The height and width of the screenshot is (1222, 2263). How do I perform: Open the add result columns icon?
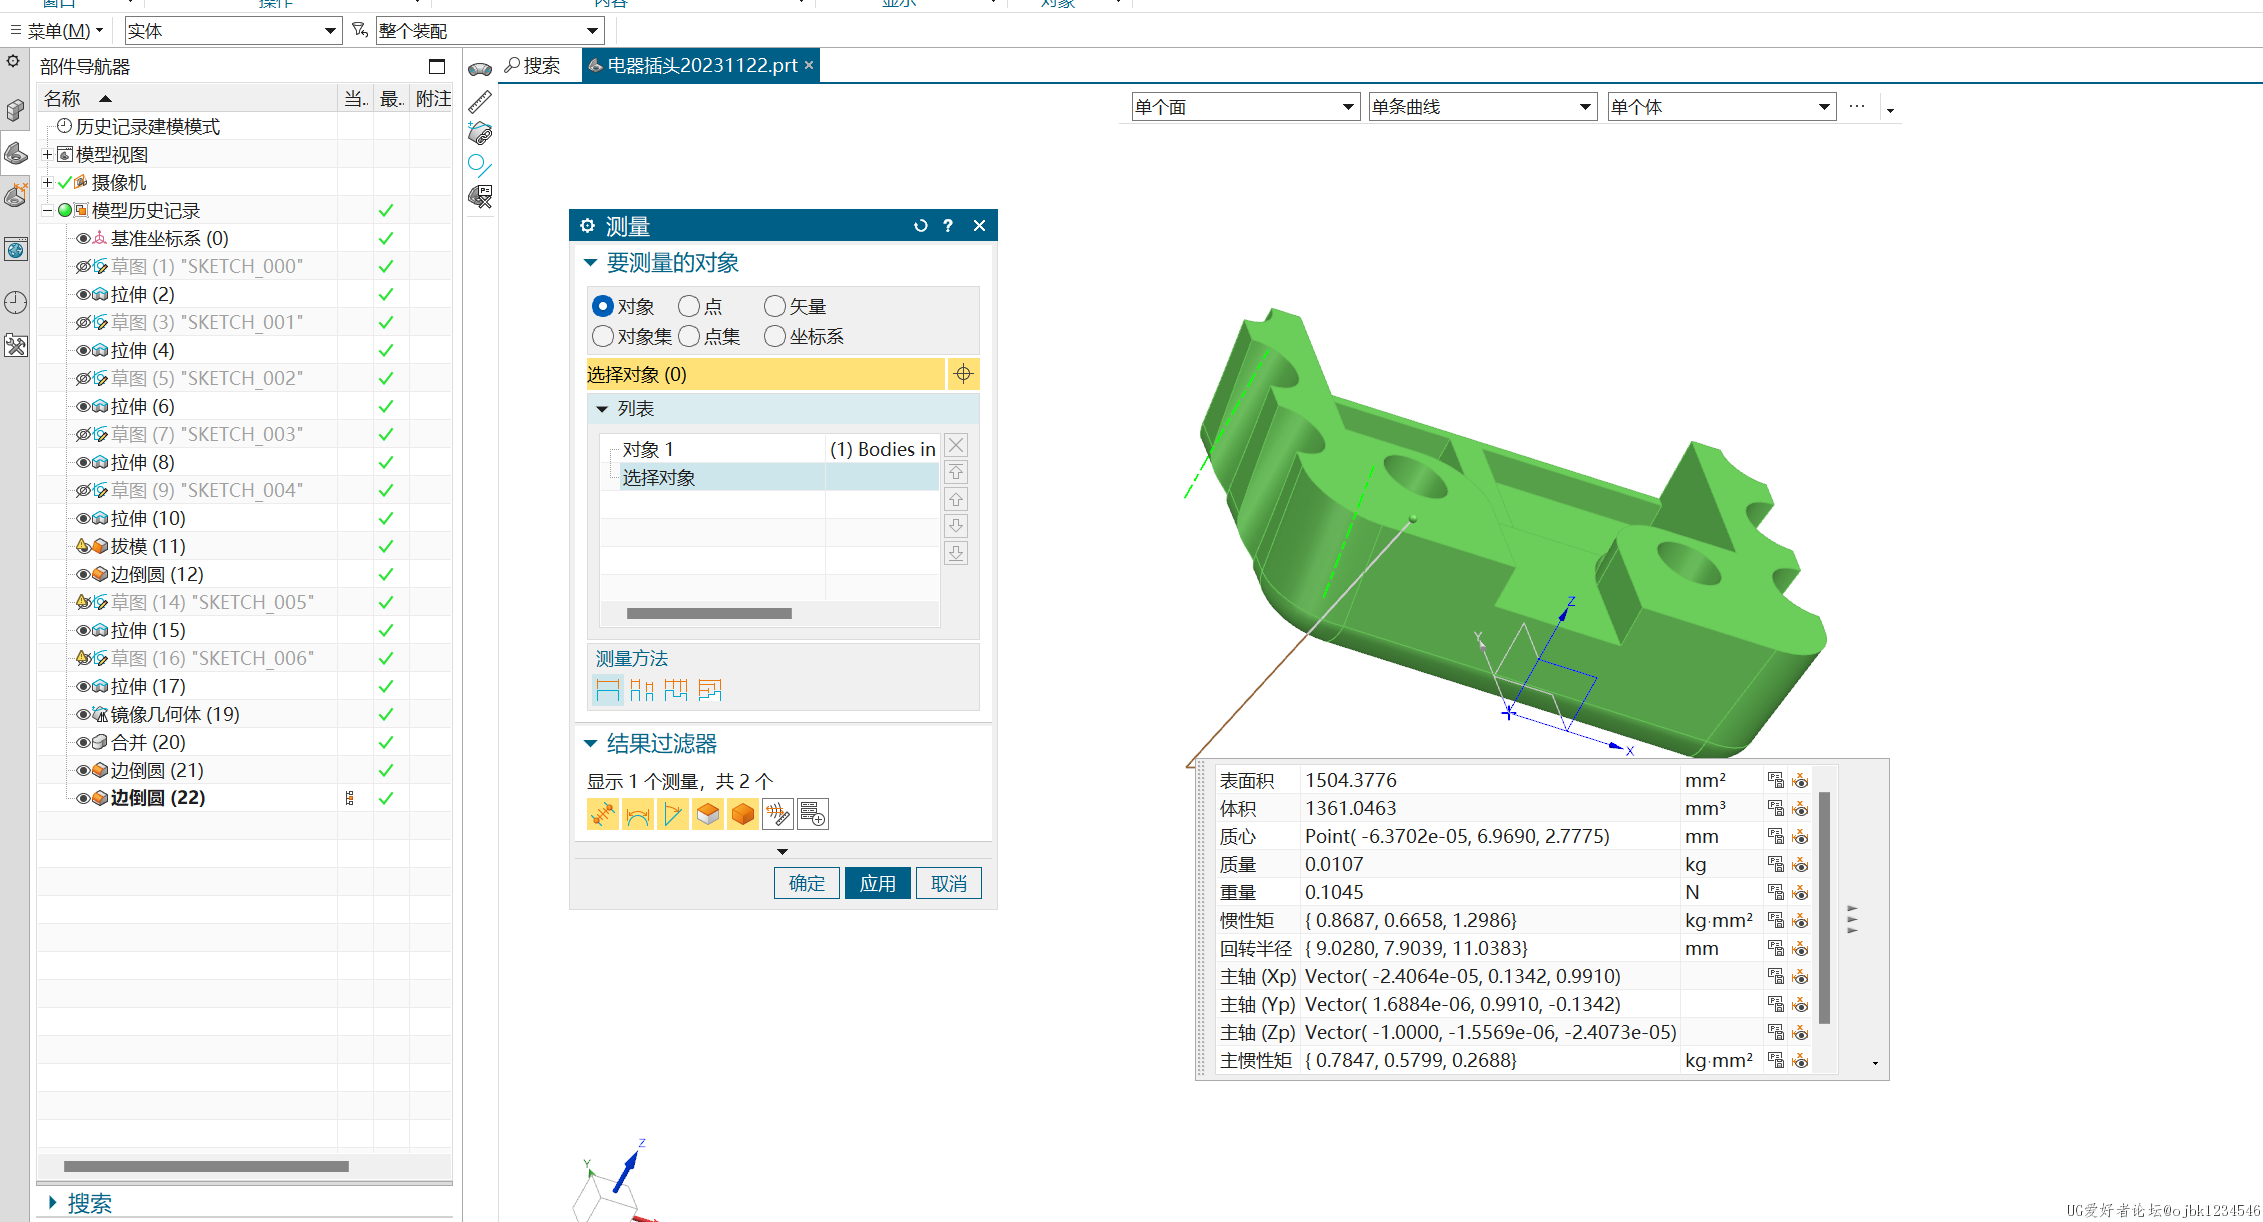click(x=813, y=814)
